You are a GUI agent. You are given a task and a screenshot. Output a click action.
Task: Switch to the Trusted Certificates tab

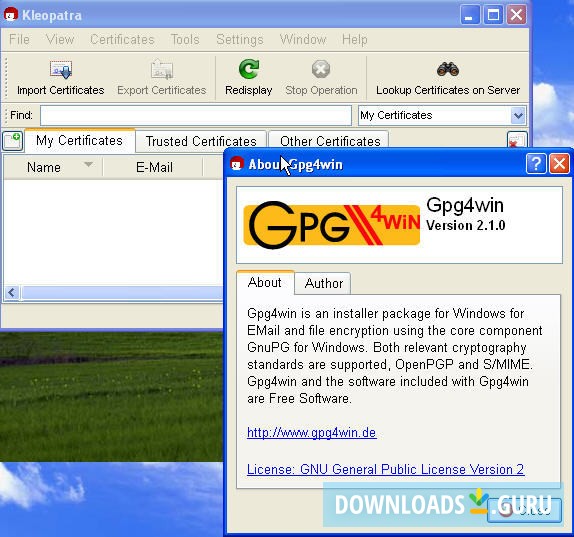201,141
